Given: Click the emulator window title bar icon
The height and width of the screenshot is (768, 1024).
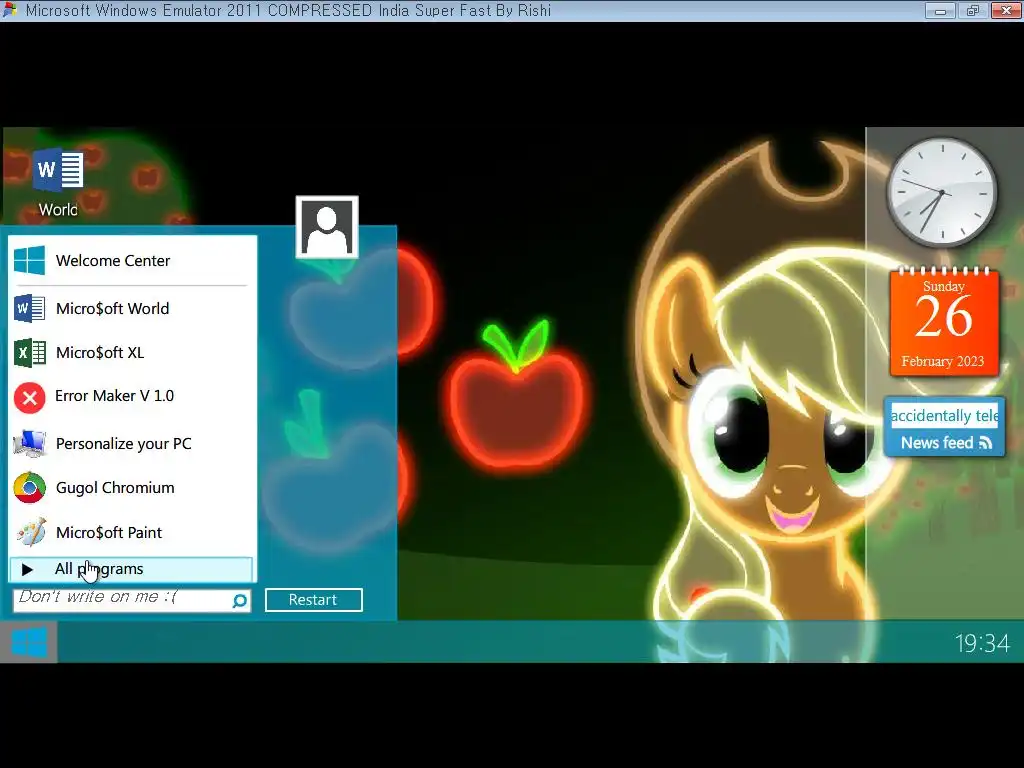Looking at the screenshot, I should [x=10, y=10].
